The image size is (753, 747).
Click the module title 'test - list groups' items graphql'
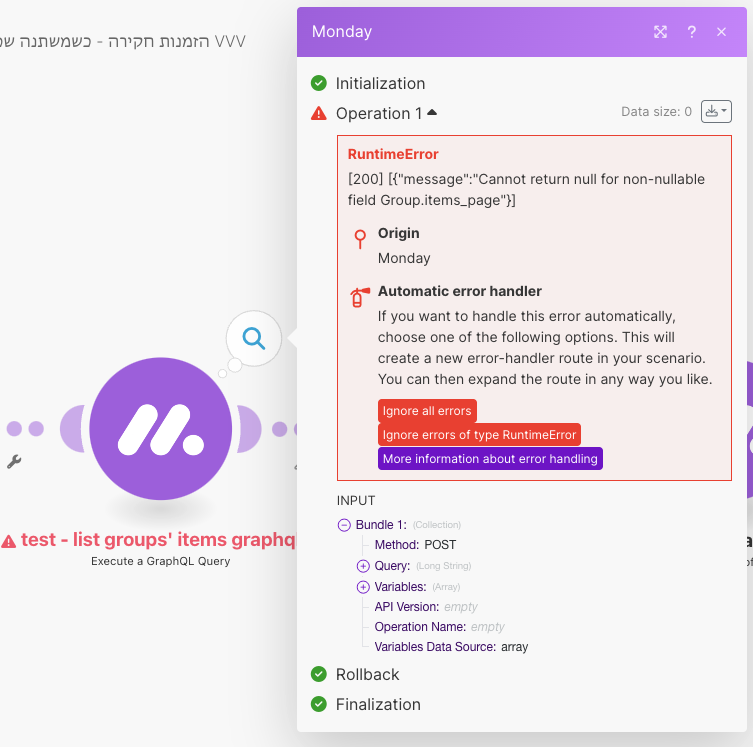click(x=158, y=540)
